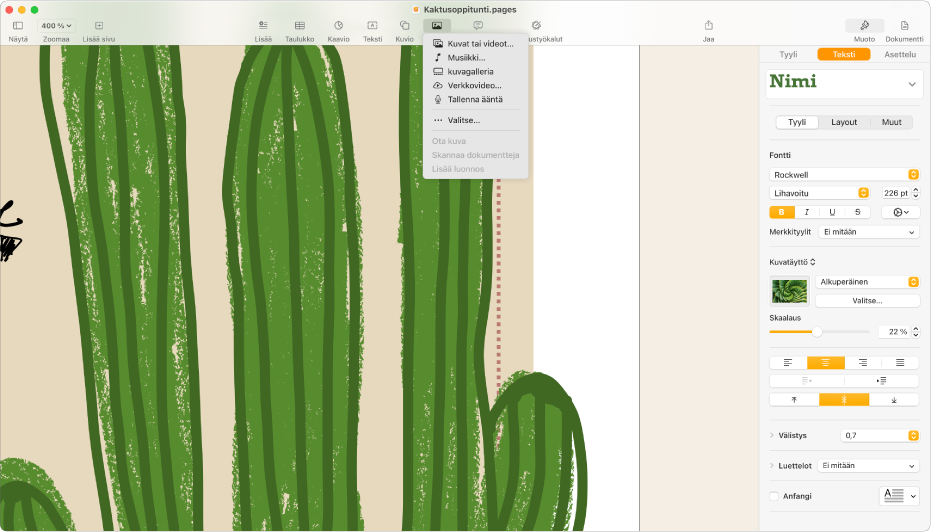Enable the Anfangi checkbox
This screenshot has width=931, height=532.
774,495
